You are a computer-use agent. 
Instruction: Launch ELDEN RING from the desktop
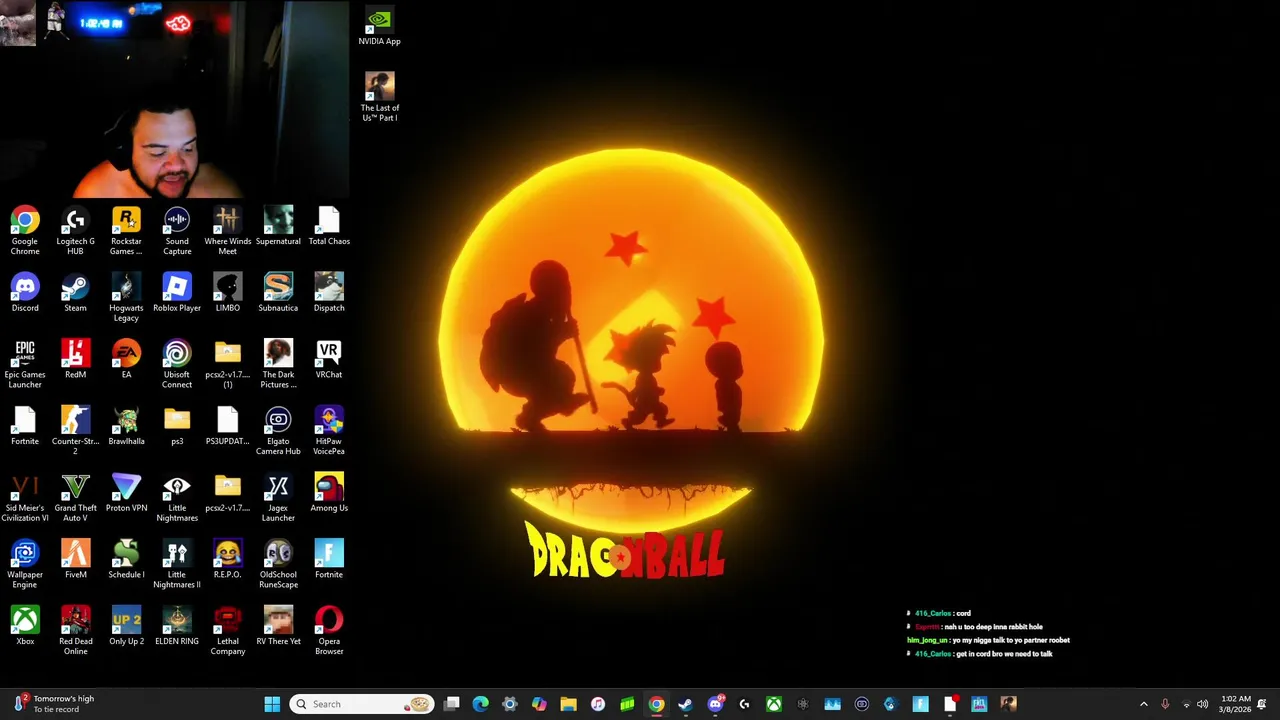click(x=177, y=626)
